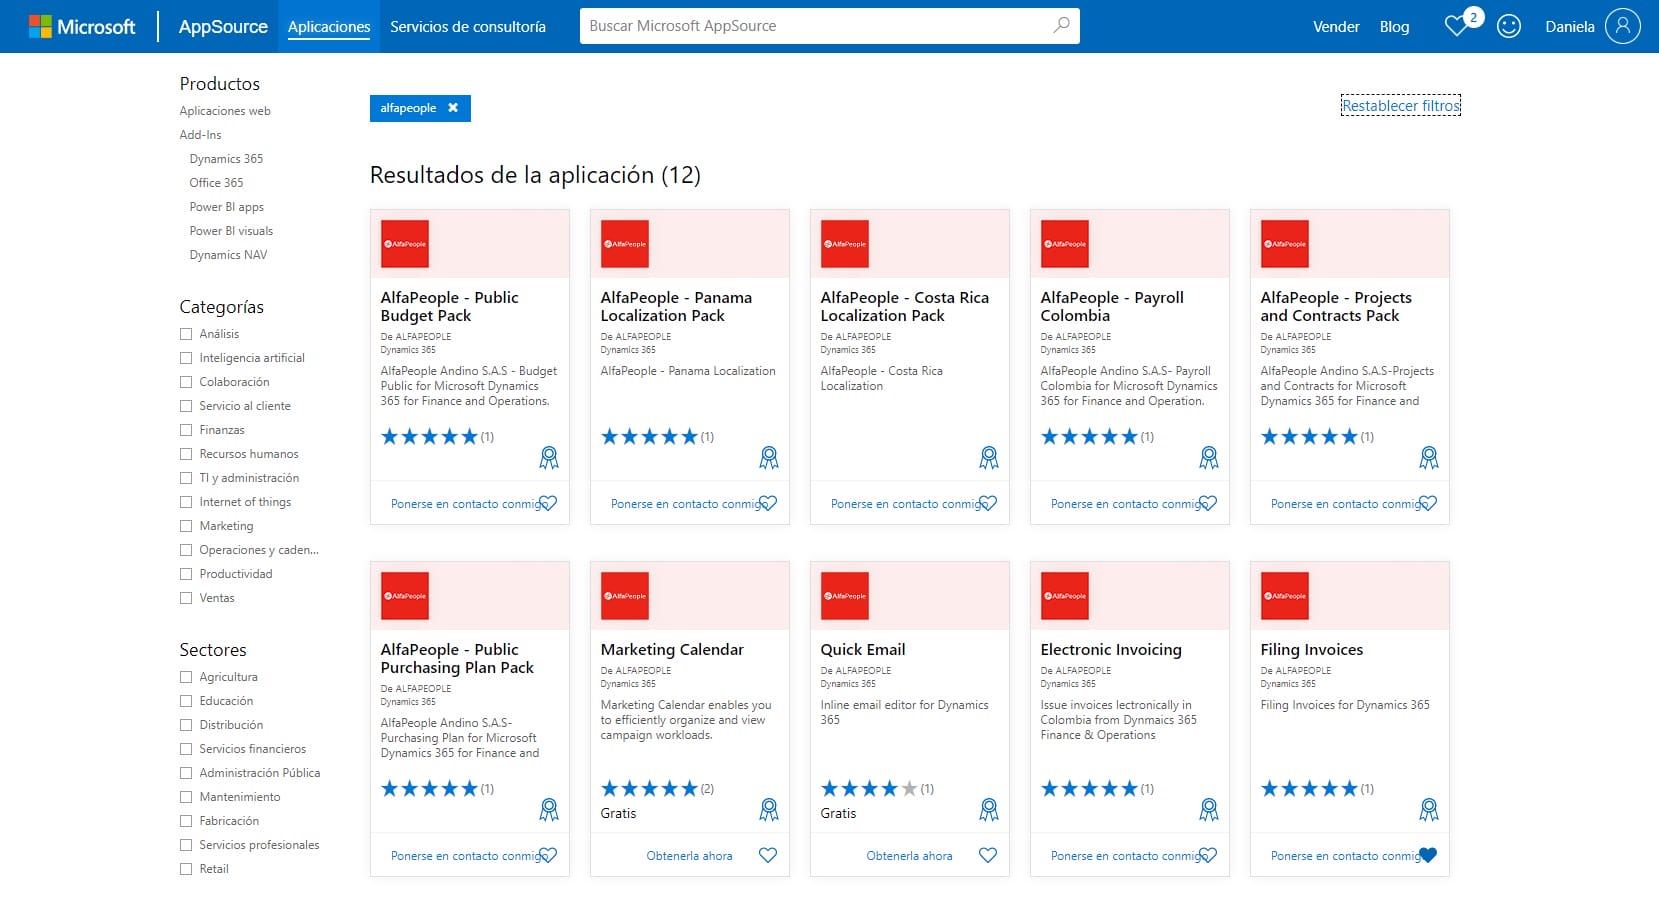Check the Educación sector filter
The image size is (1659, 901).
(x=186, y=701)
